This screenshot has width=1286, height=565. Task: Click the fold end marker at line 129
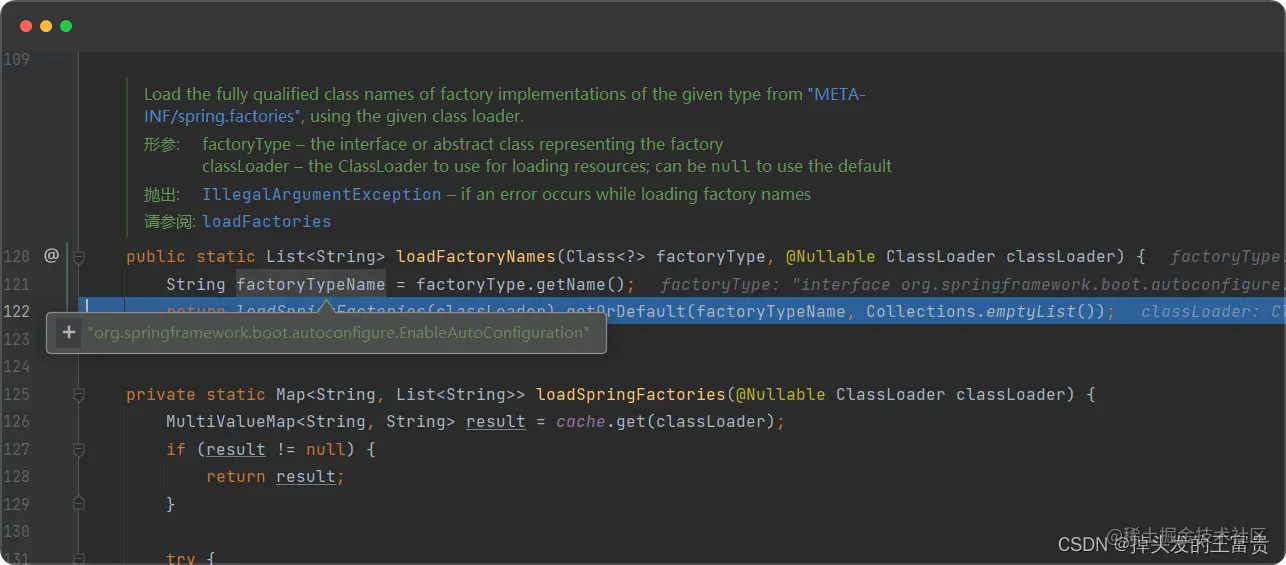pyautogui.click(x=79, y=505)
